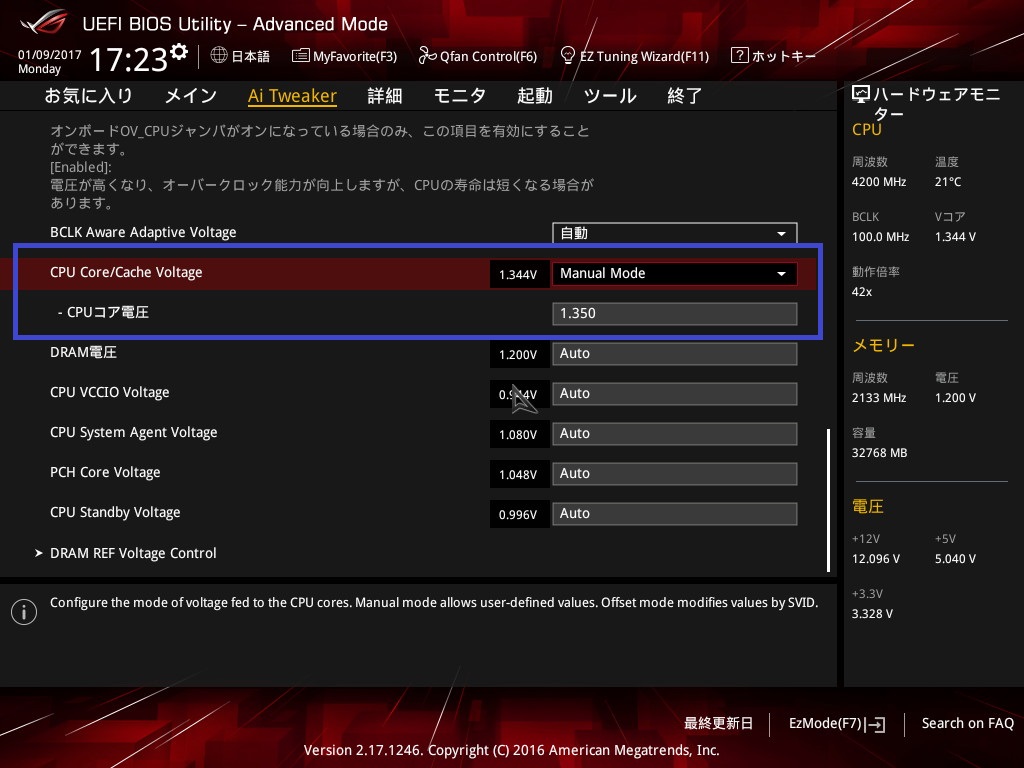Screen dimensions: 1024x768
Task: Open CPU Core/Cache Voltage Manual Mode dropdown
Action: click(675, 274)
